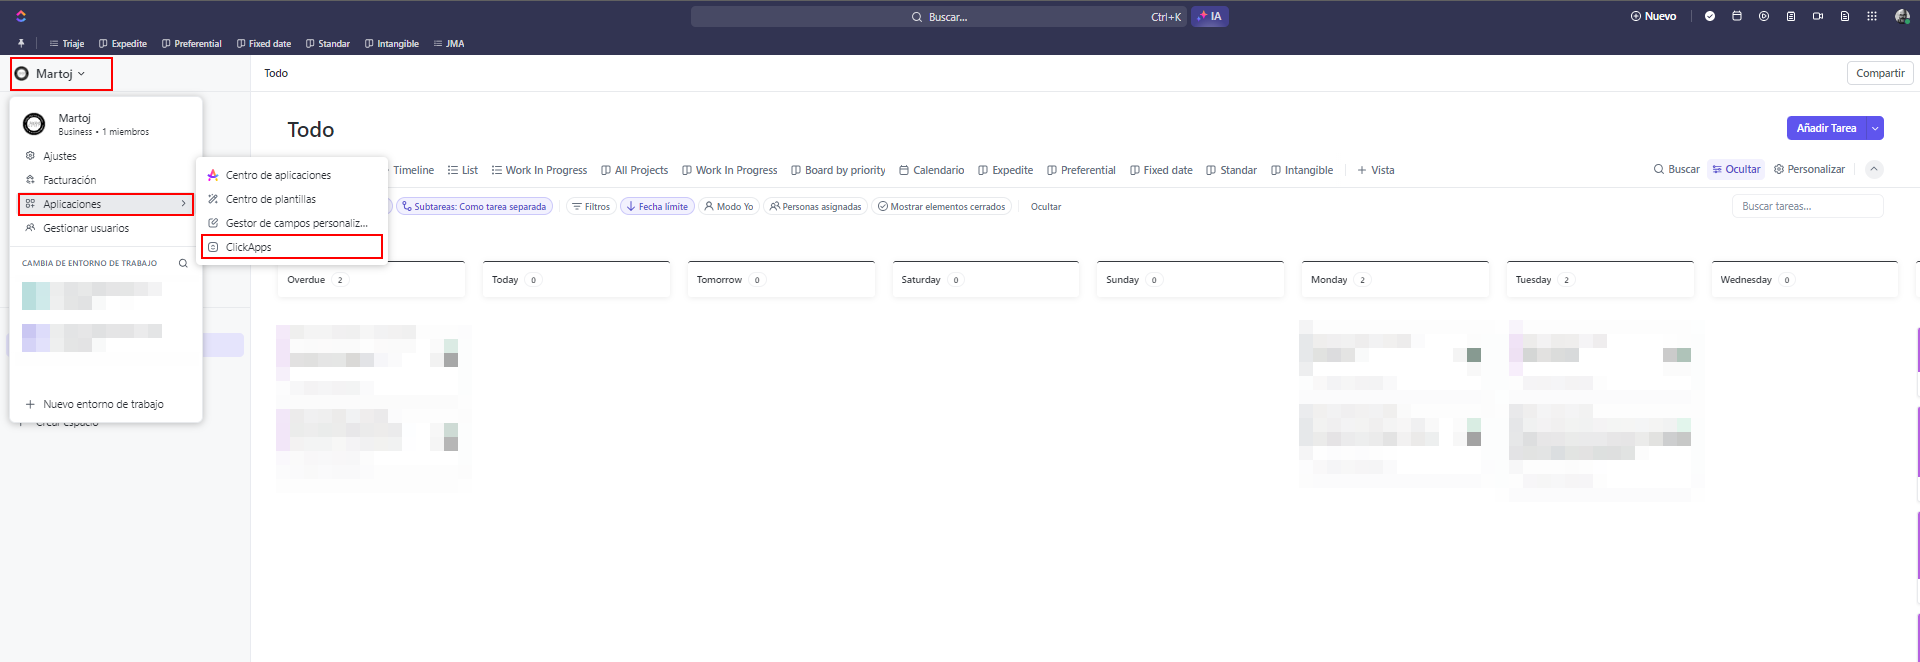Click the ClickUp logo in top bar
The height and width of the screenshot is (662, 1920).
click(21, 16)
